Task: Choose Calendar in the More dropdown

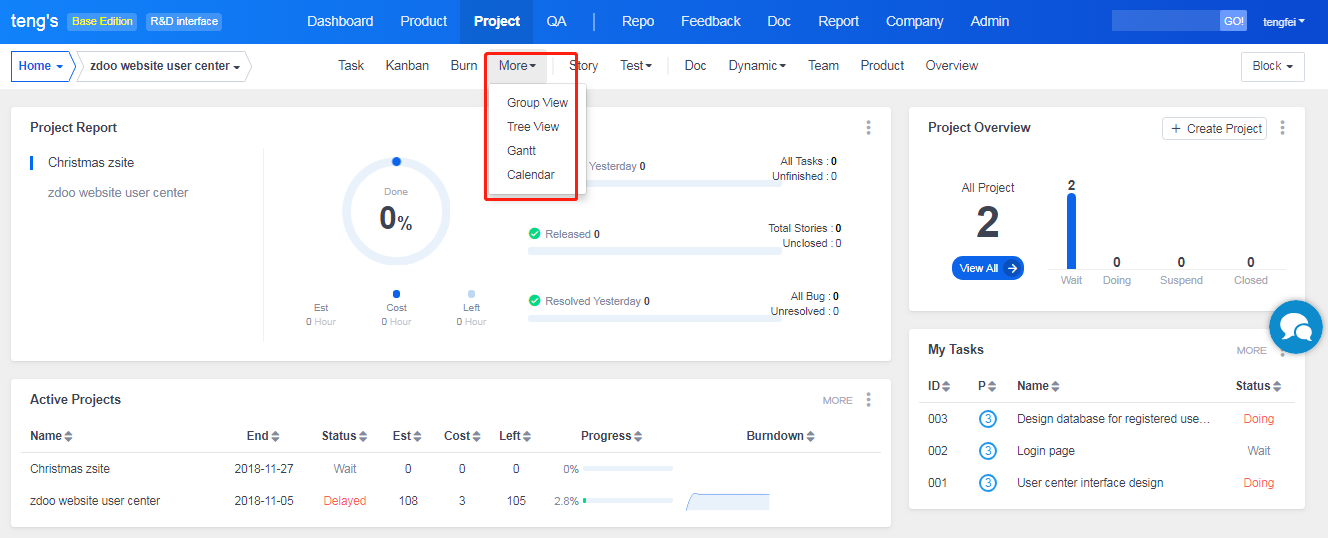Action: click(530, 175)
